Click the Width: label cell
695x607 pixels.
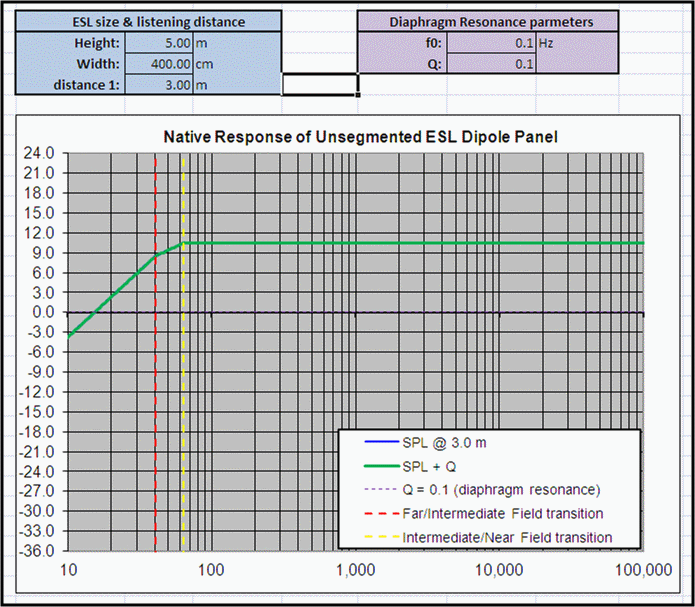(x=70, y=64)
